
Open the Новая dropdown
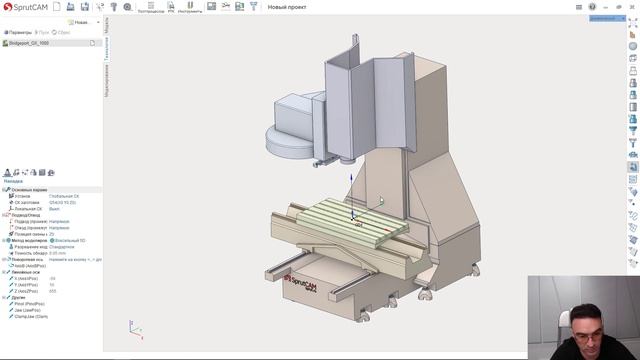pyautogui.click(x=84, y=22)
